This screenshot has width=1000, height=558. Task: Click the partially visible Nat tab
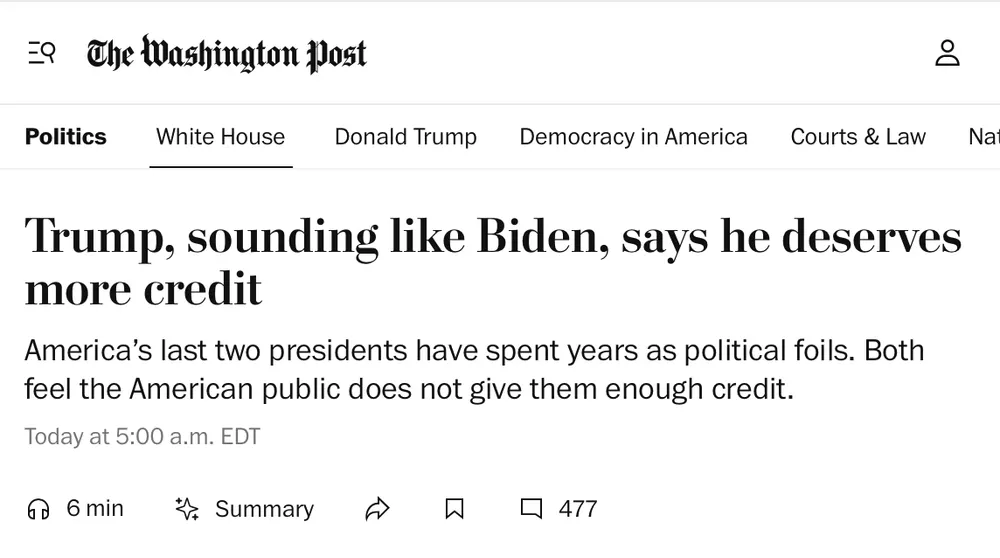983,137
